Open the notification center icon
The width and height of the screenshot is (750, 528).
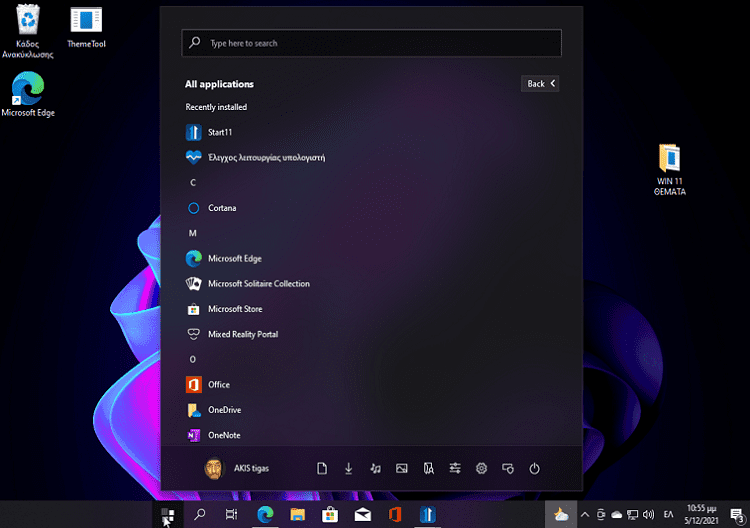[737, 515]
